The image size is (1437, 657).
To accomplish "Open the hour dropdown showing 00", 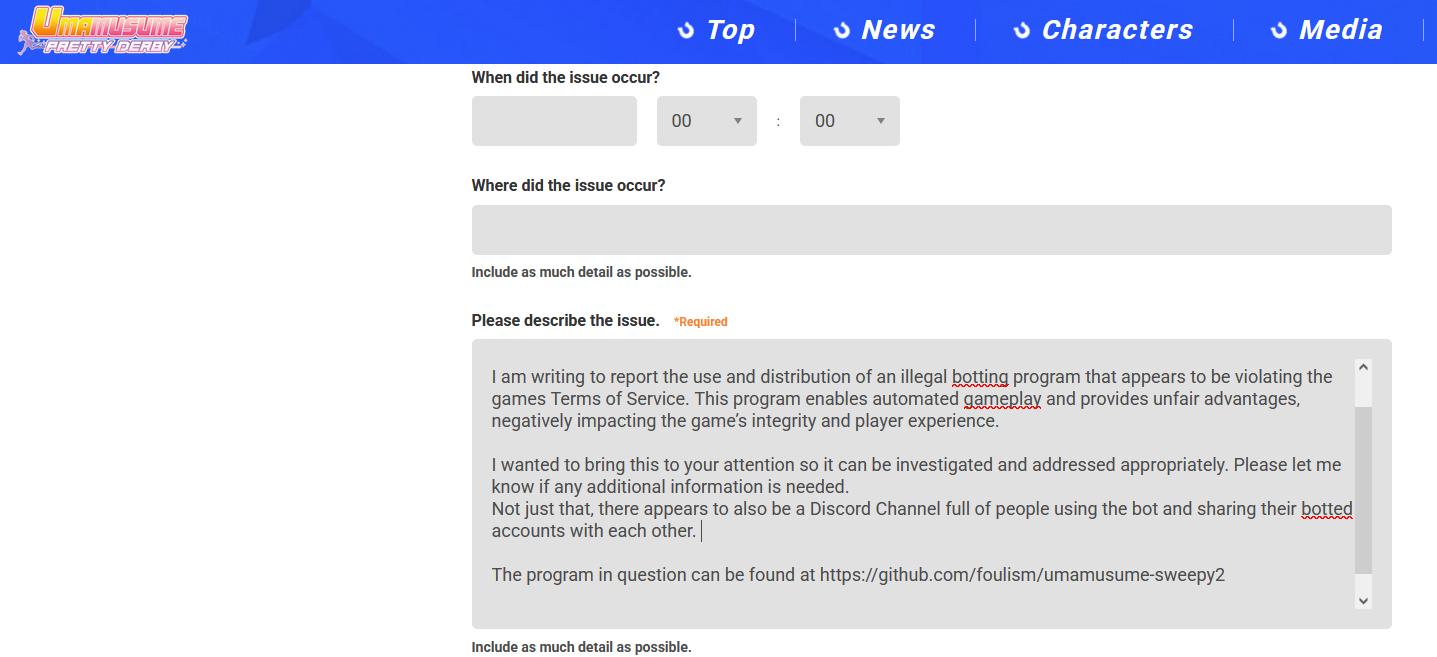I will click(x=707, y=121).
